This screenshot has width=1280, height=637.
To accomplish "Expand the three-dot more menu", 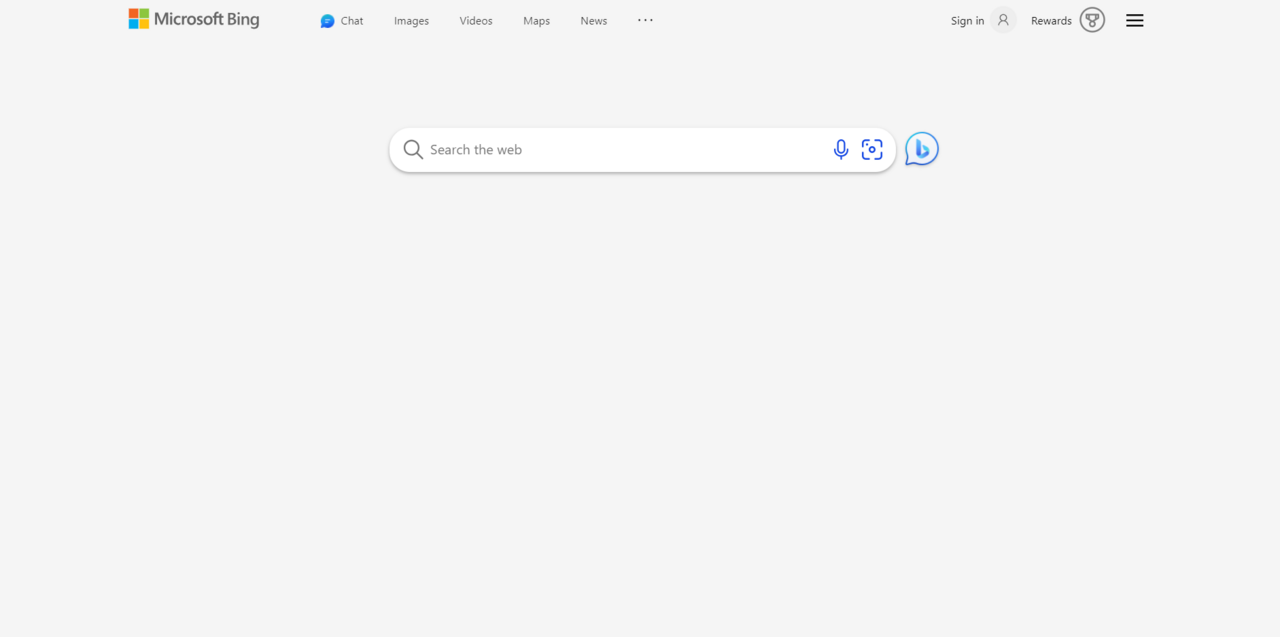I will tap(645, 20).
